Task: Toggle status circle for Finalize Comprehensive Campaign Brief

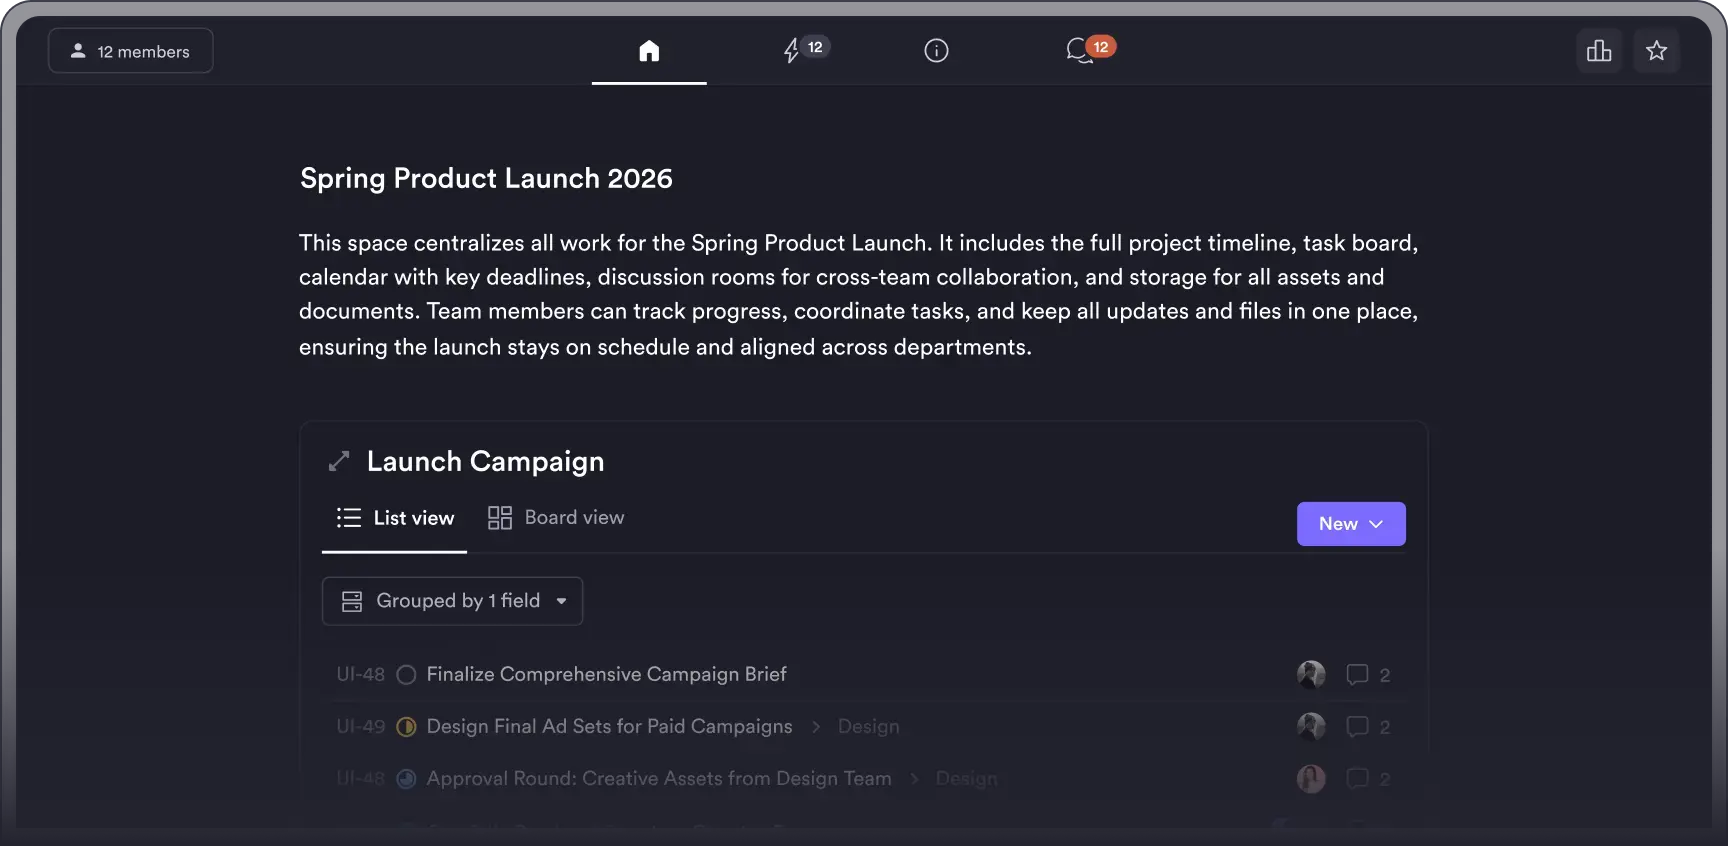Action: point(405,675)
